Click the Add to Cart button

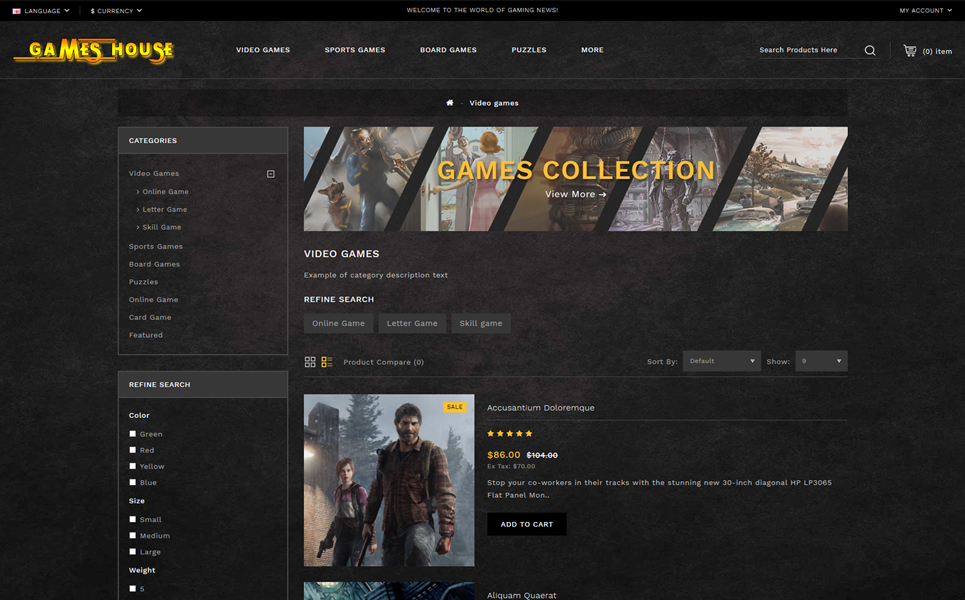coord(527,524)
